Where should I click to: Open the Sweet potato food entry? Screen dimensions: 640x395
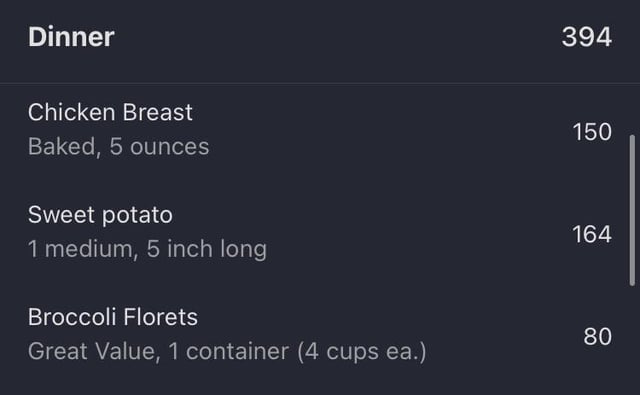(x=320, y=232)
